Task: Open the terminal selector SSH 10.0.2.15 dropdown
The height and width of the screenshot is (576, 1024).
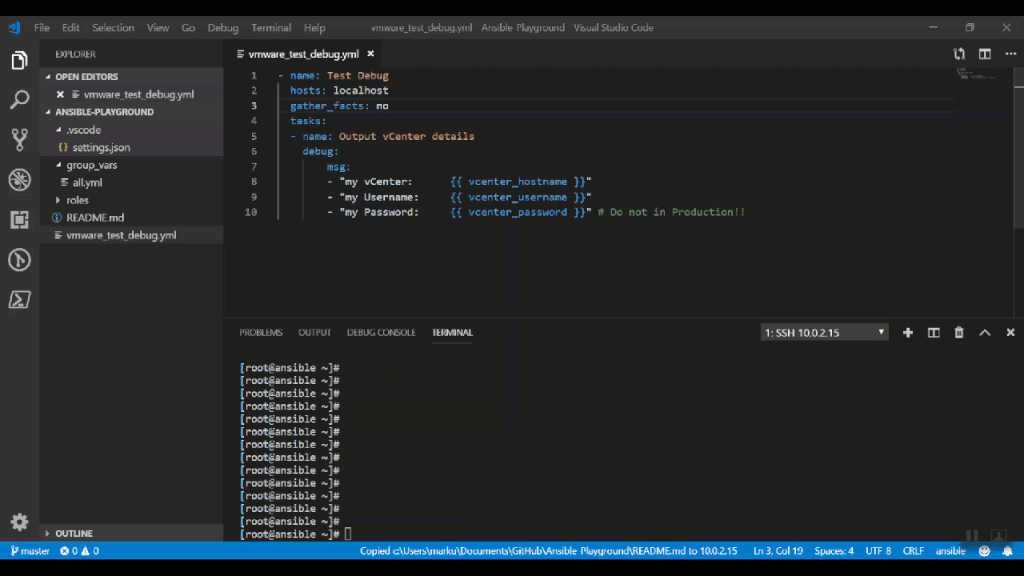Action: pyautogui.click(x=825, y=333)
